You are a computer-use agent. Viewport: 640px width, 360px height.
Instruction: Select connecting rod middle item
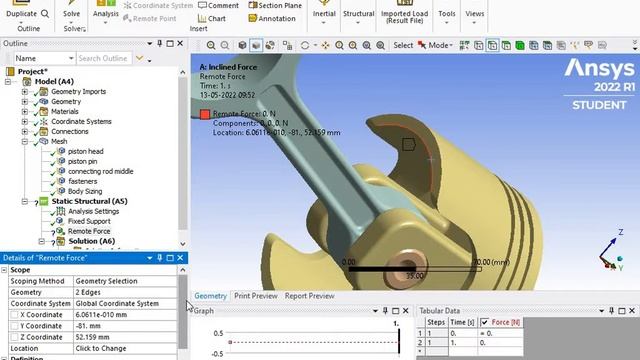pos(100,171)
